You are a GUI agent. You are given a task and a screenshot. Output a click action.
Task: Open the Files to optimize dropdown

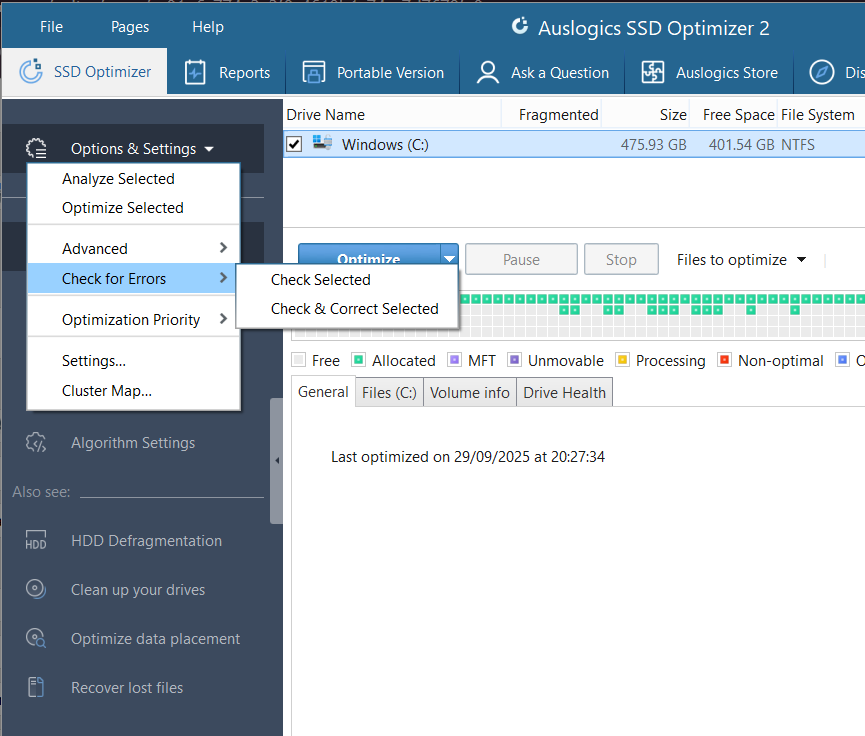741,260
